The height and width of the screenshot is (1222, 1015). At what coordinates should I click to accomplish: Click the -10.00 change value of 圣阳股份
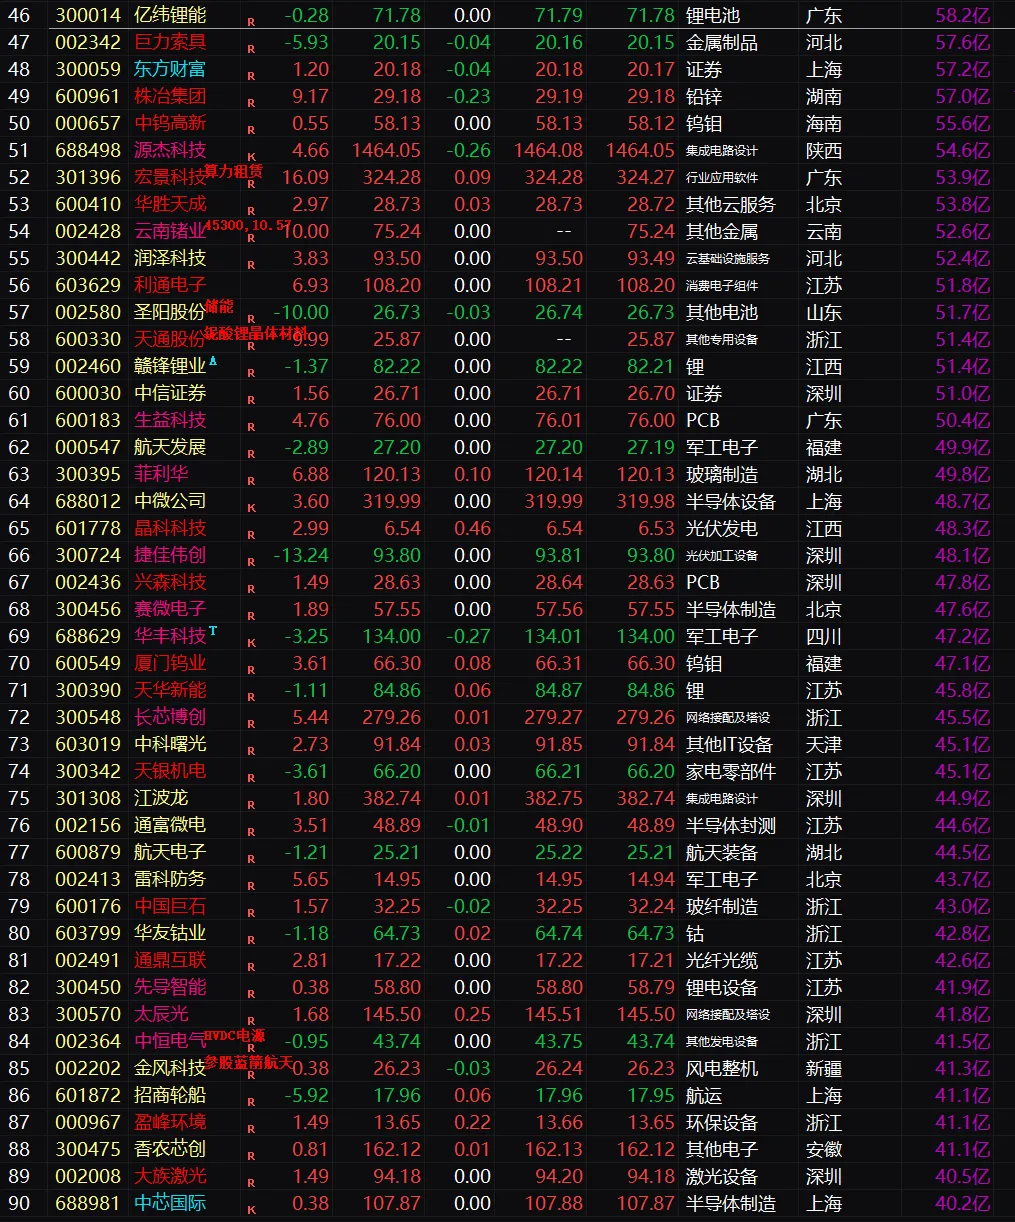(x=301, y=312)
